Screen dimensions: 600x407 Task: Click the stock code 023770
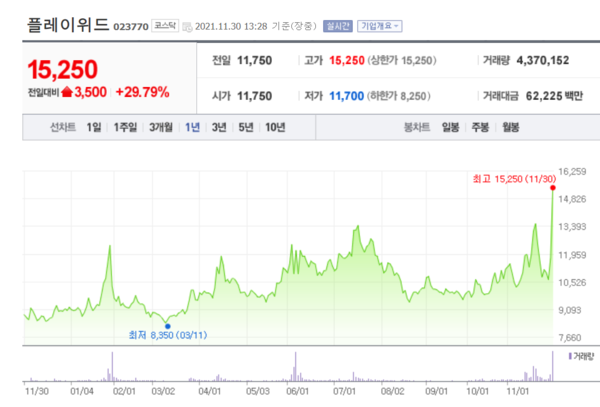click(x=131, y=27)
